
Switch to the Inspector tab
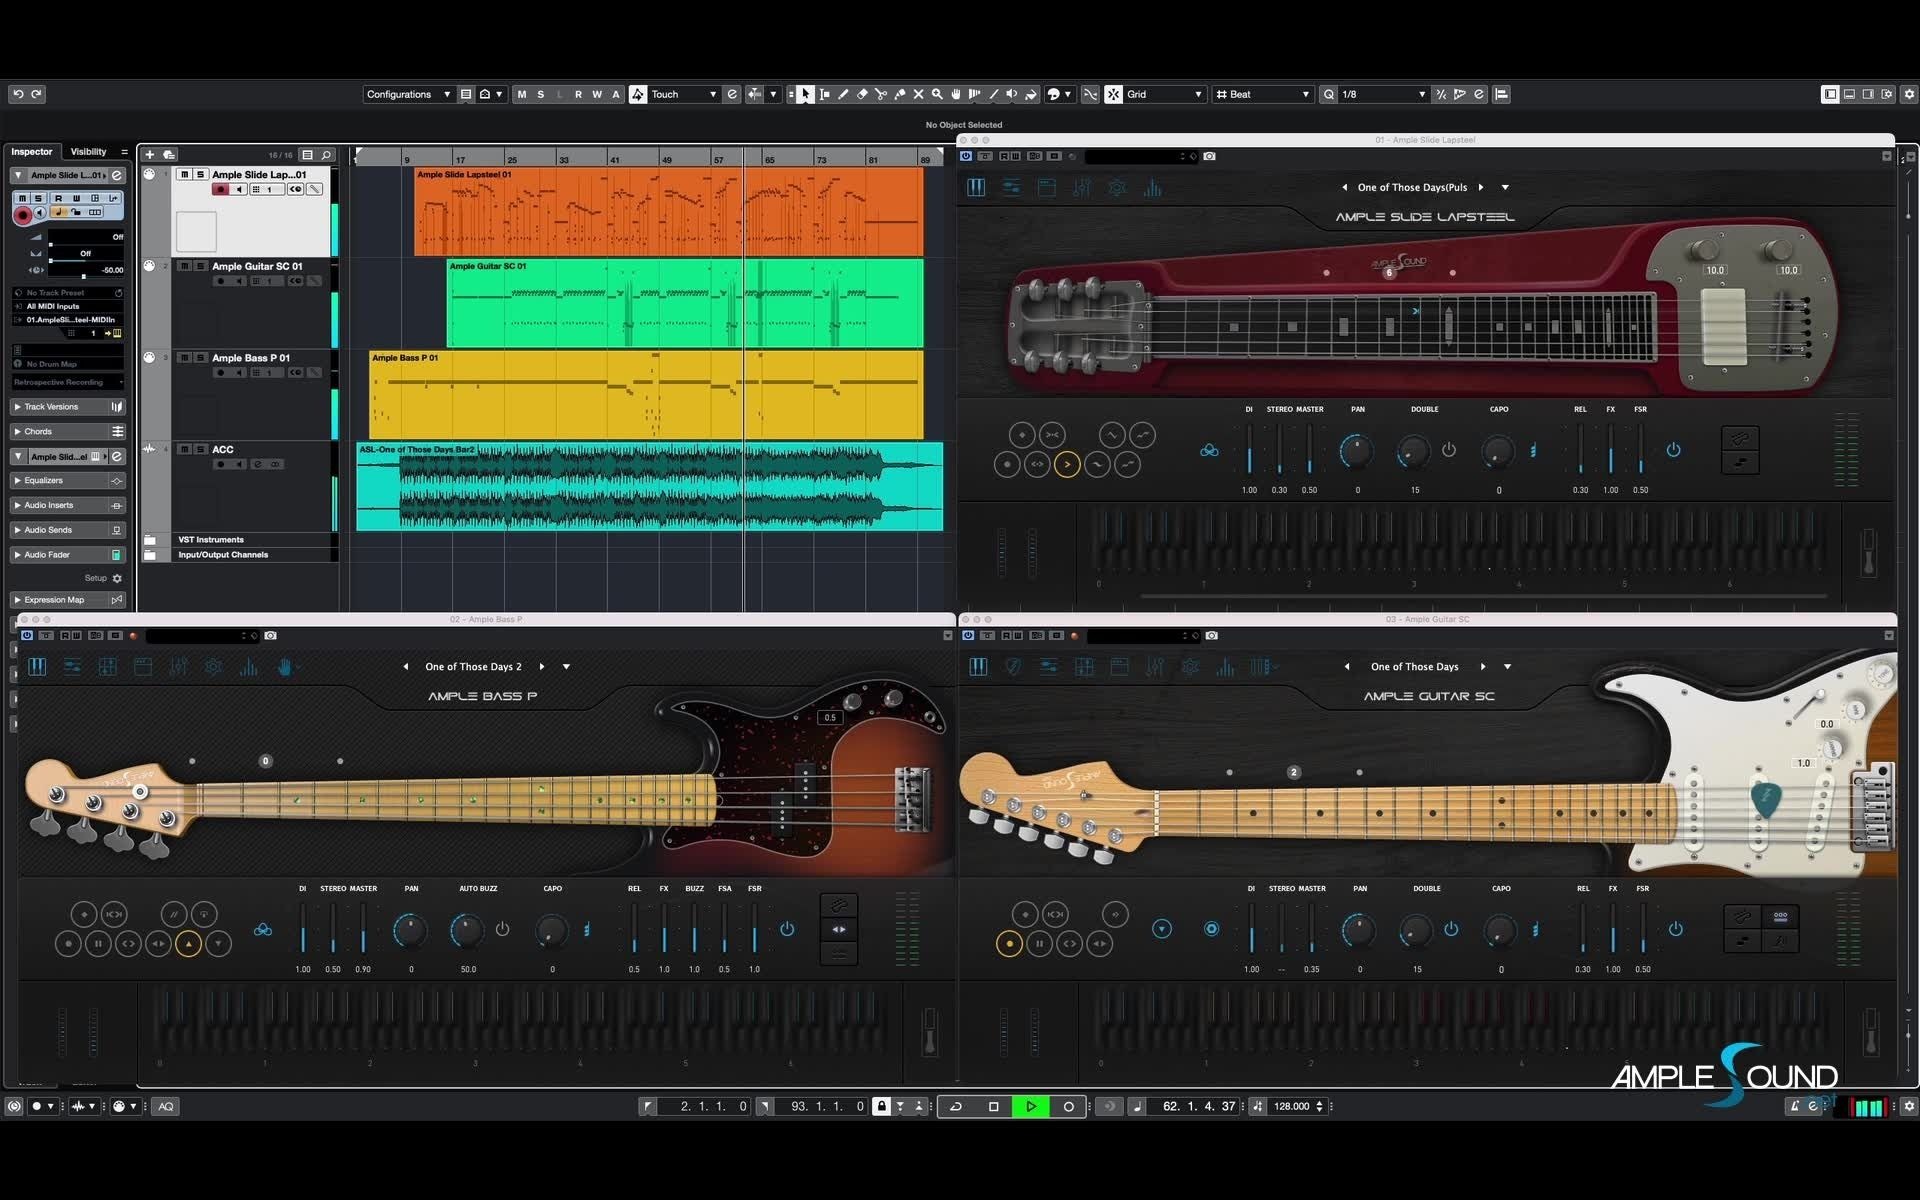[x=32, y=152]
